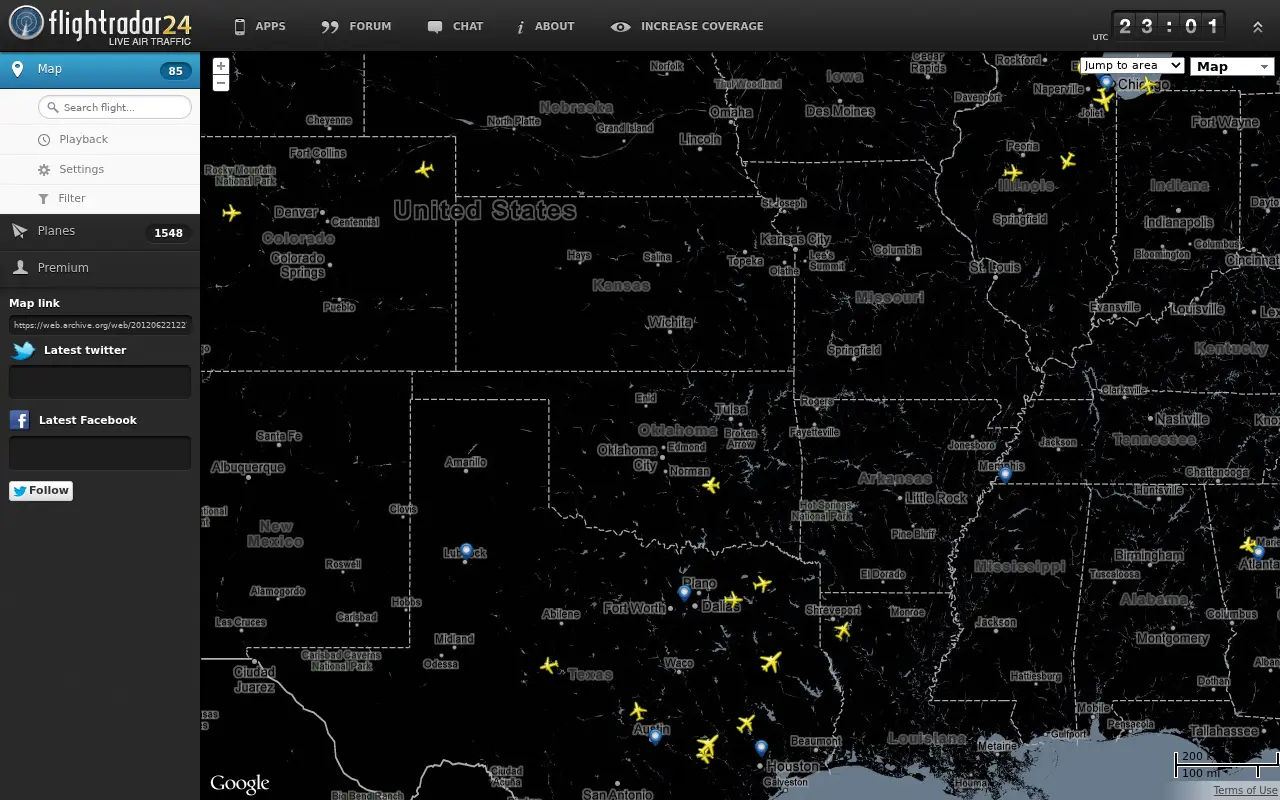Click the Memphis airport pin
The image size is (1280, 800).
coord(1005,475)
